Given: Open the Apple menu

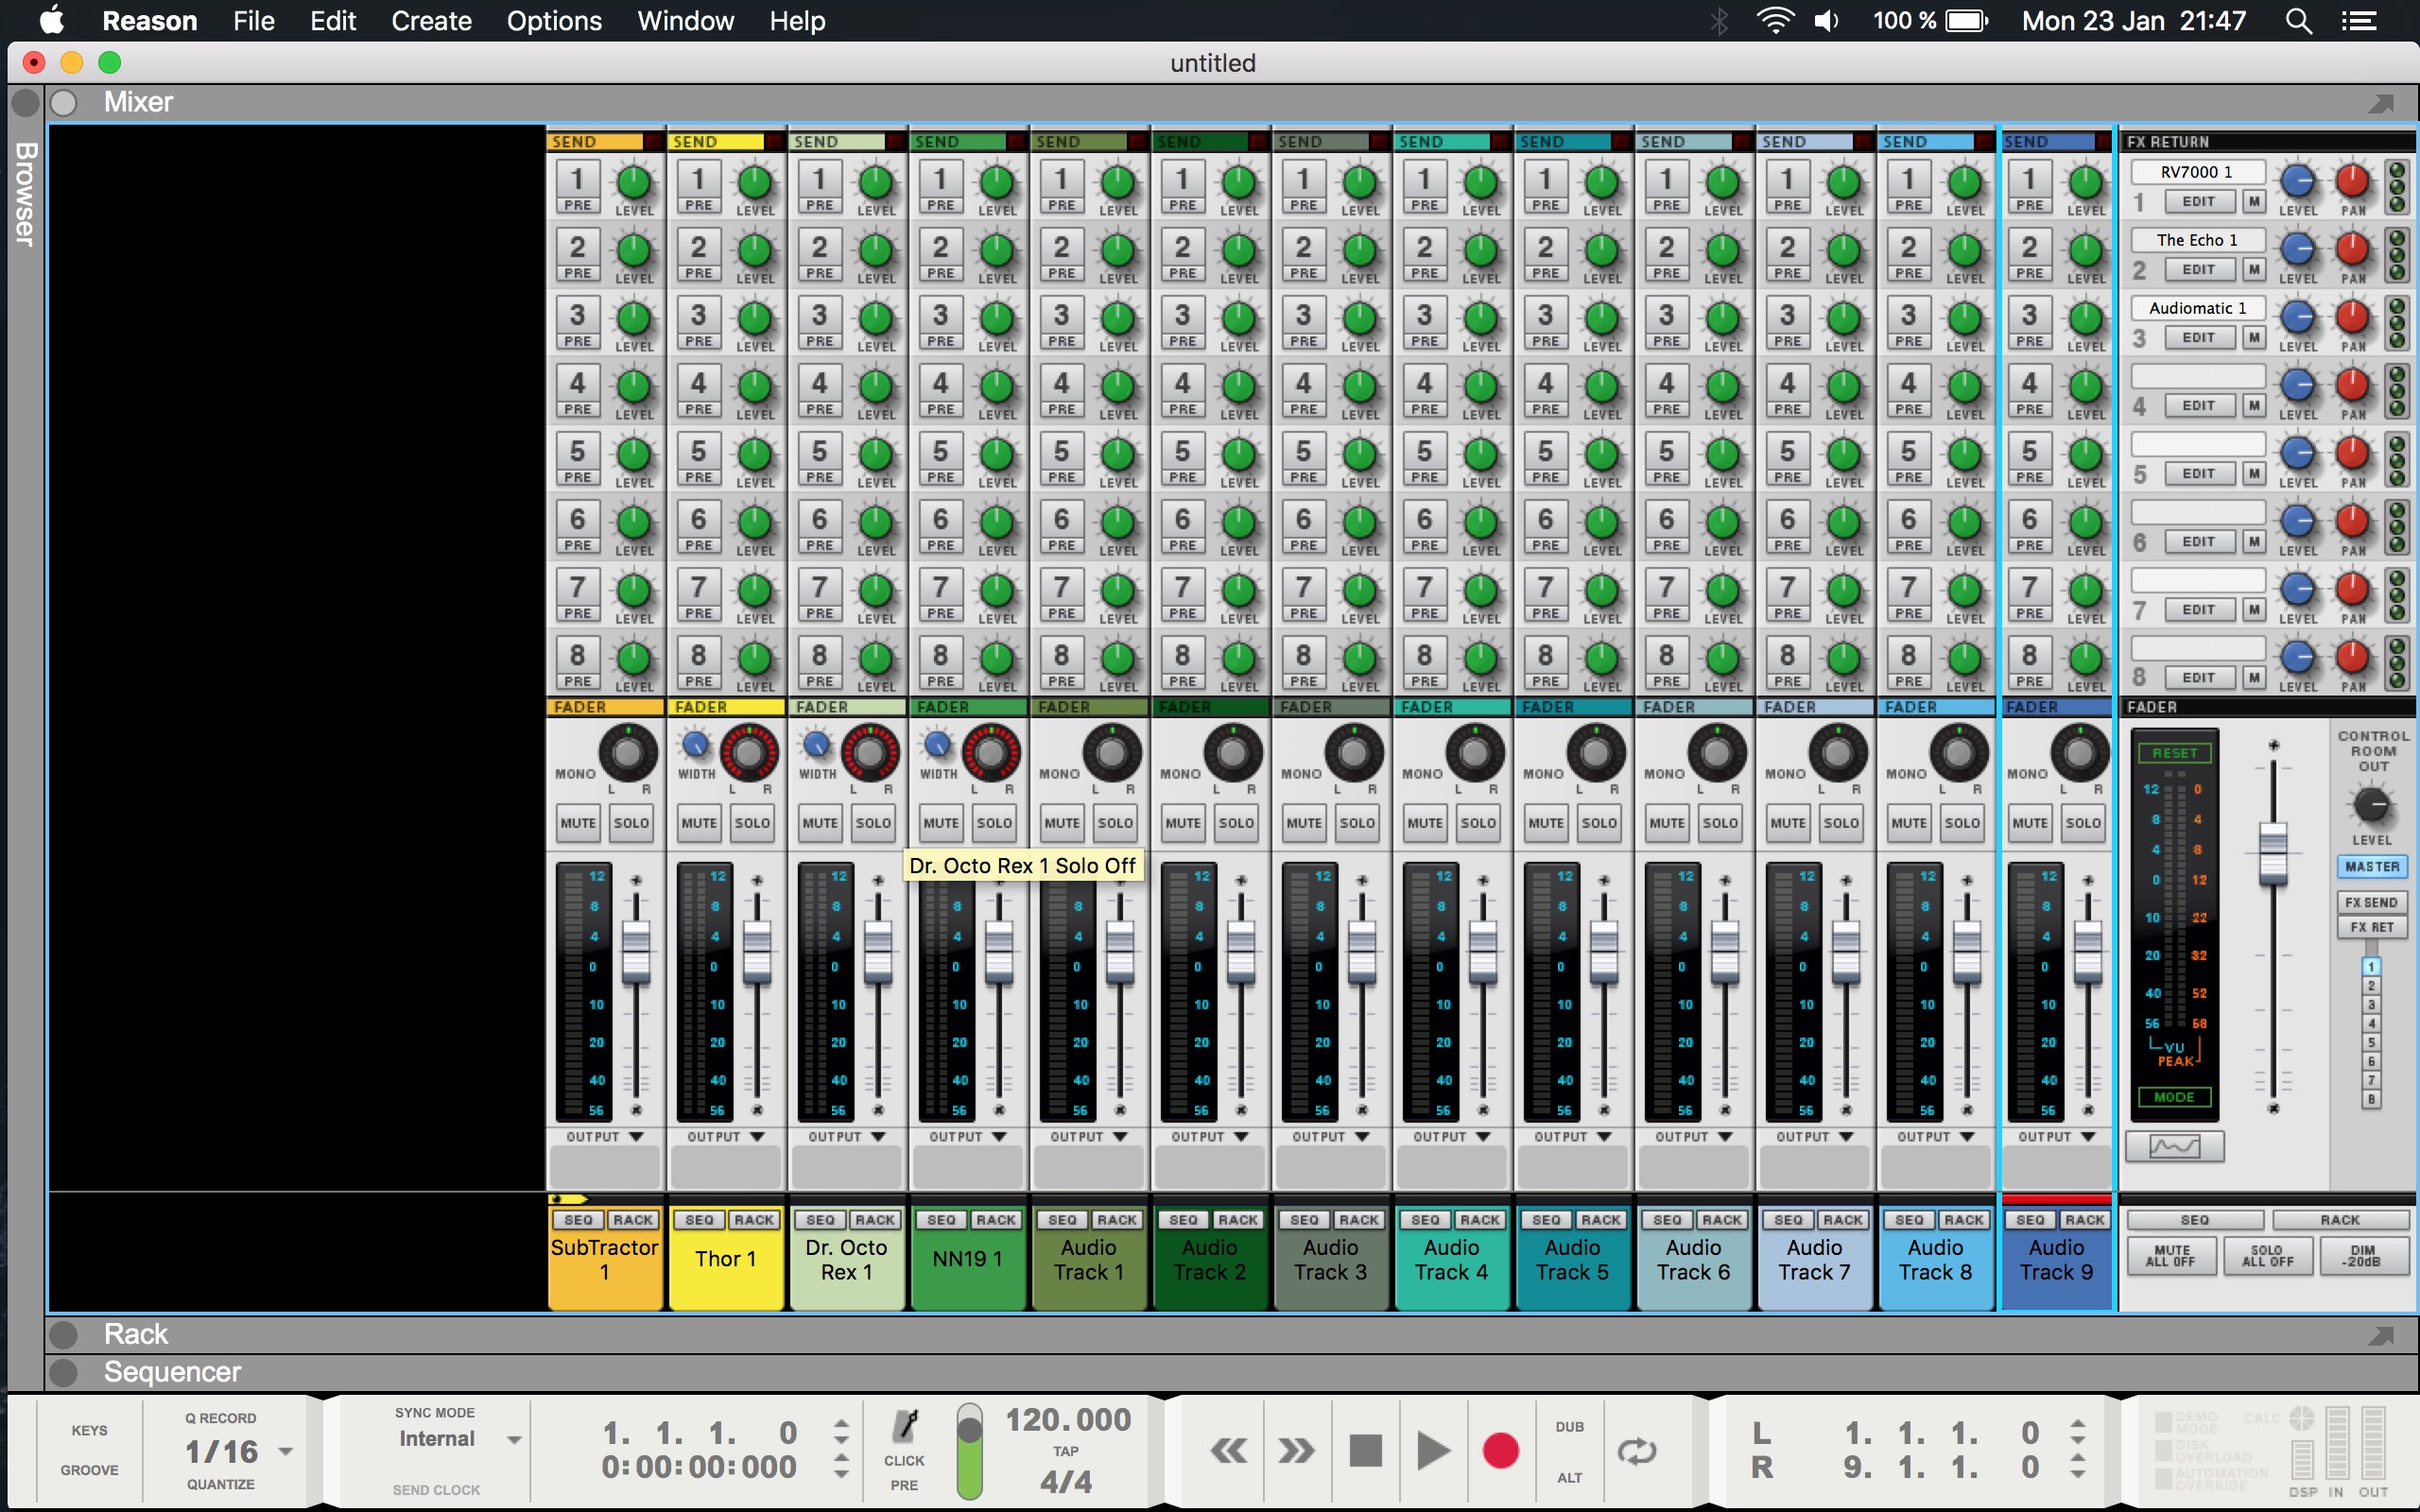Looking at the screenshot, I should tap(51, 20).
